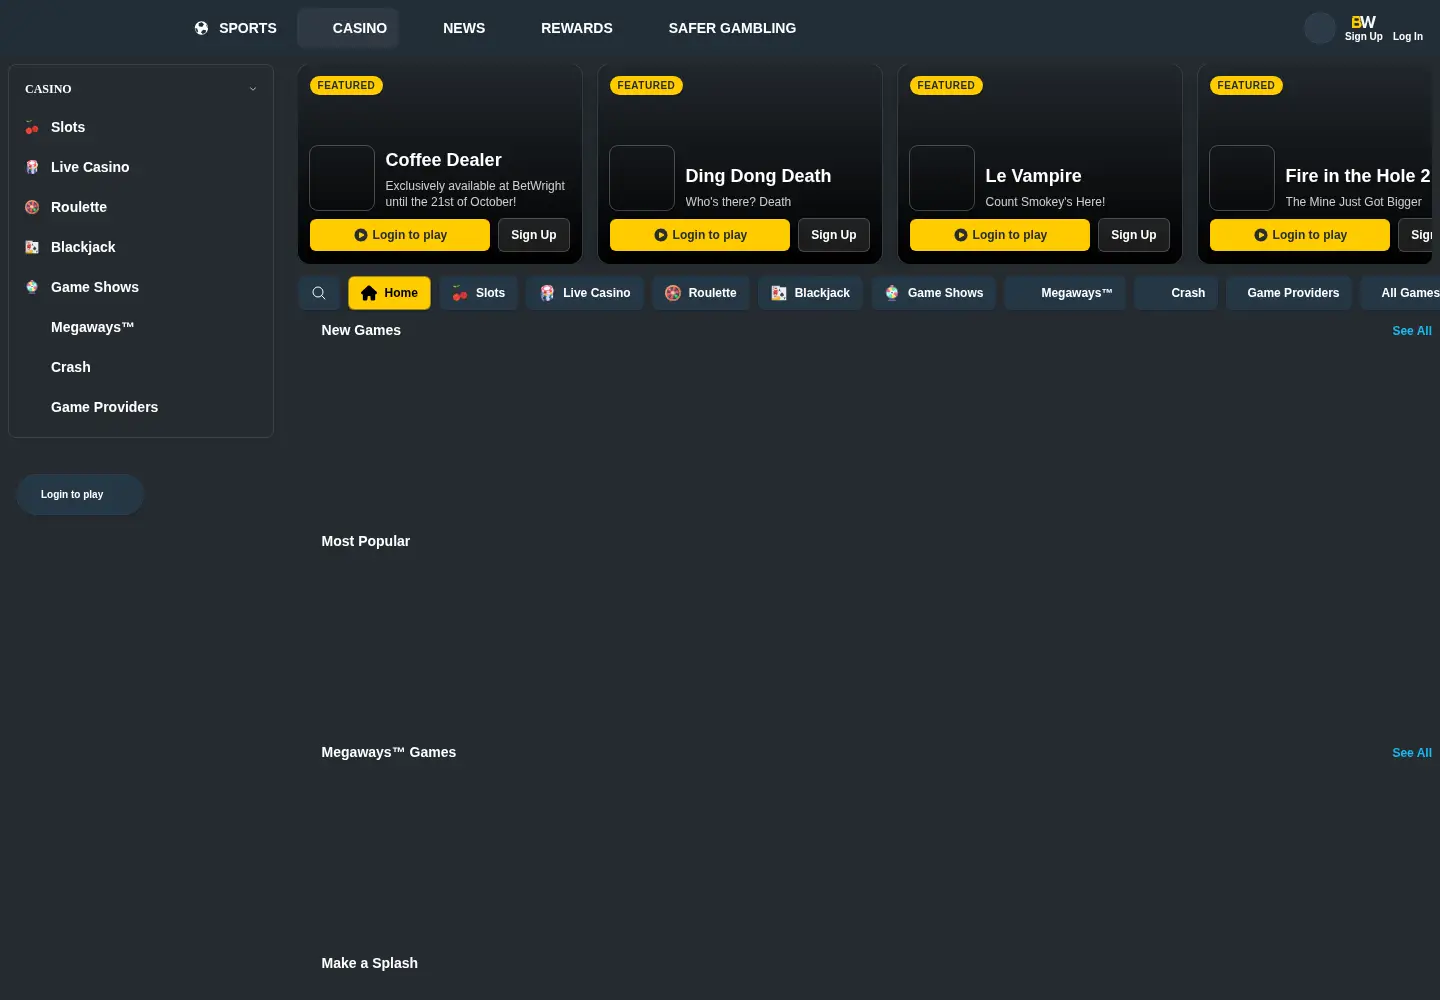This screenshot has width=1440, height=1000.
Task: Open SAFER GAMBLING in top navigation
Action: click(732, 28)
